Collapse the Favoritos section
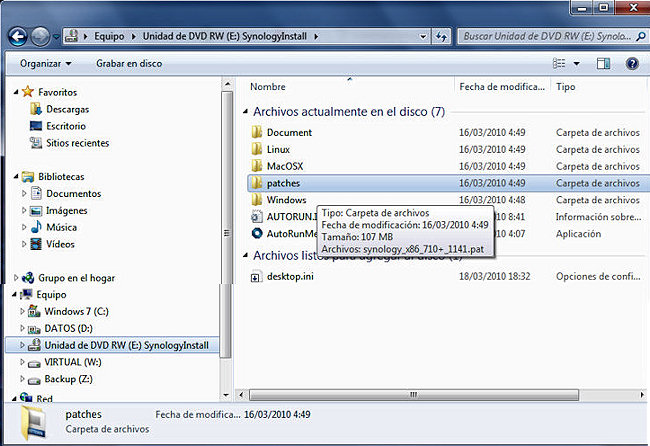The width and height of the screenshot is (650, 446). 16,92
